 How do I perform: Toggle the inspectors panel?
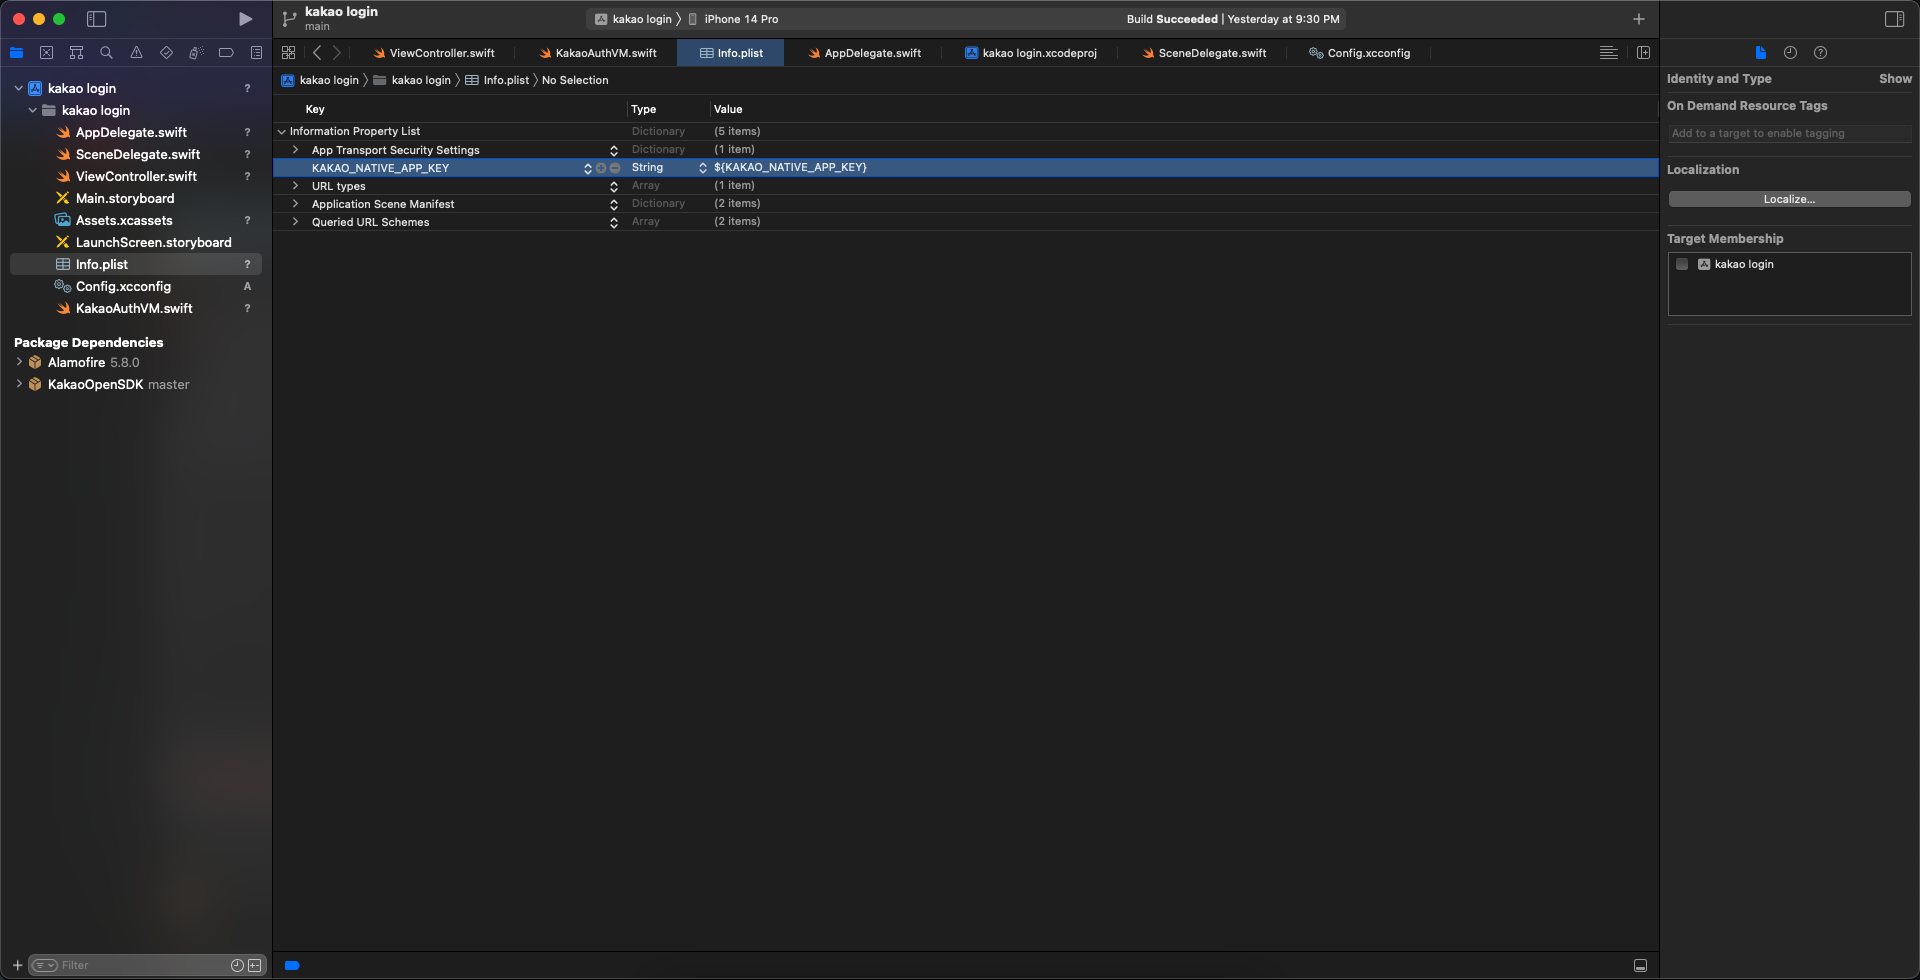1894,19
